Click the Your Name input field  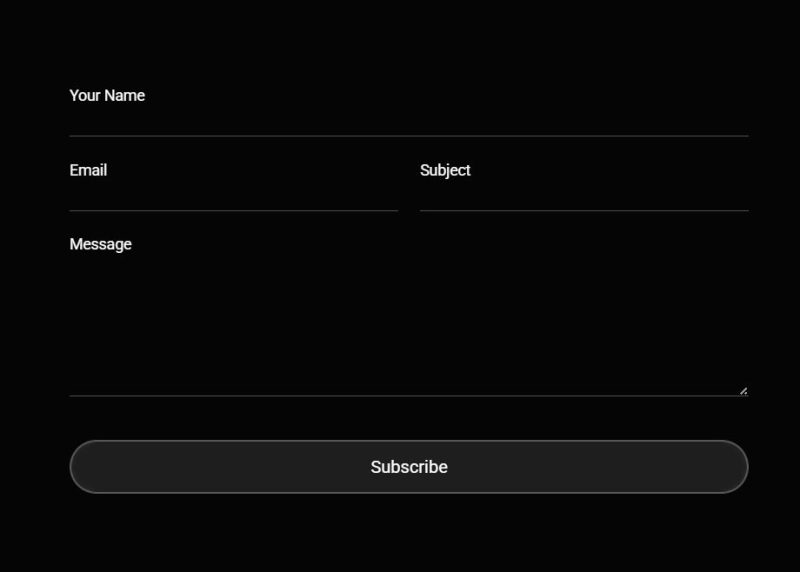[x=408, y=118]
